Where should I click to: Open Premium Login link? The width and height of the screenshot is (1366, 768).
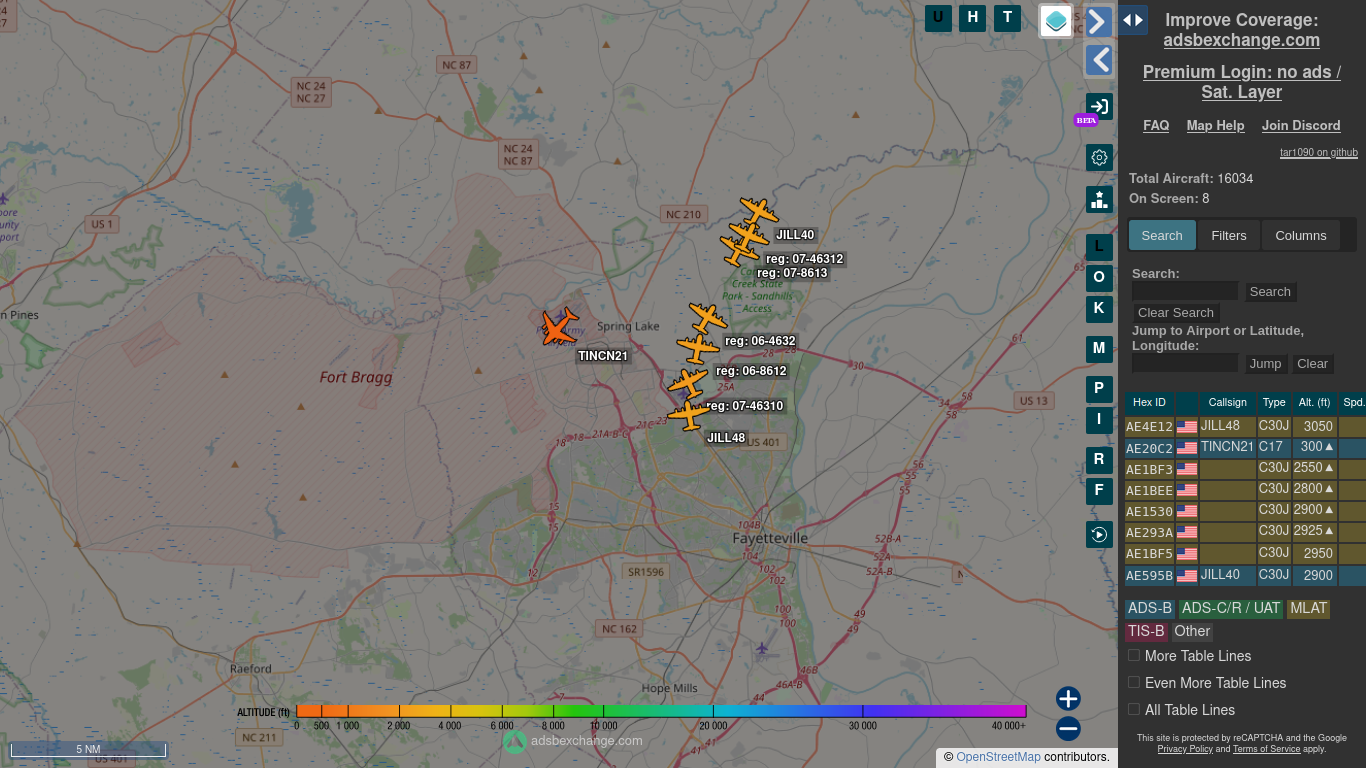tap(1241, 82)
